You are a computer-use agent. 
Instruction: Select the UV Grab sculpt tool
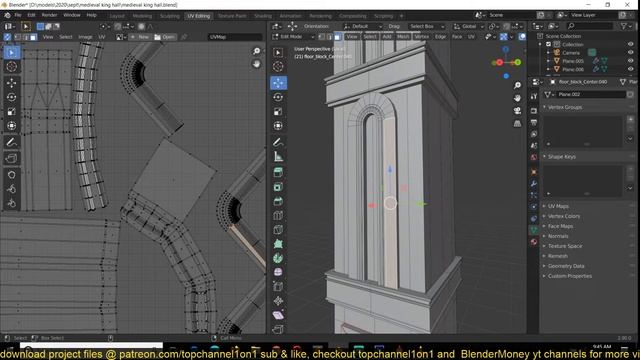(11, 175)
